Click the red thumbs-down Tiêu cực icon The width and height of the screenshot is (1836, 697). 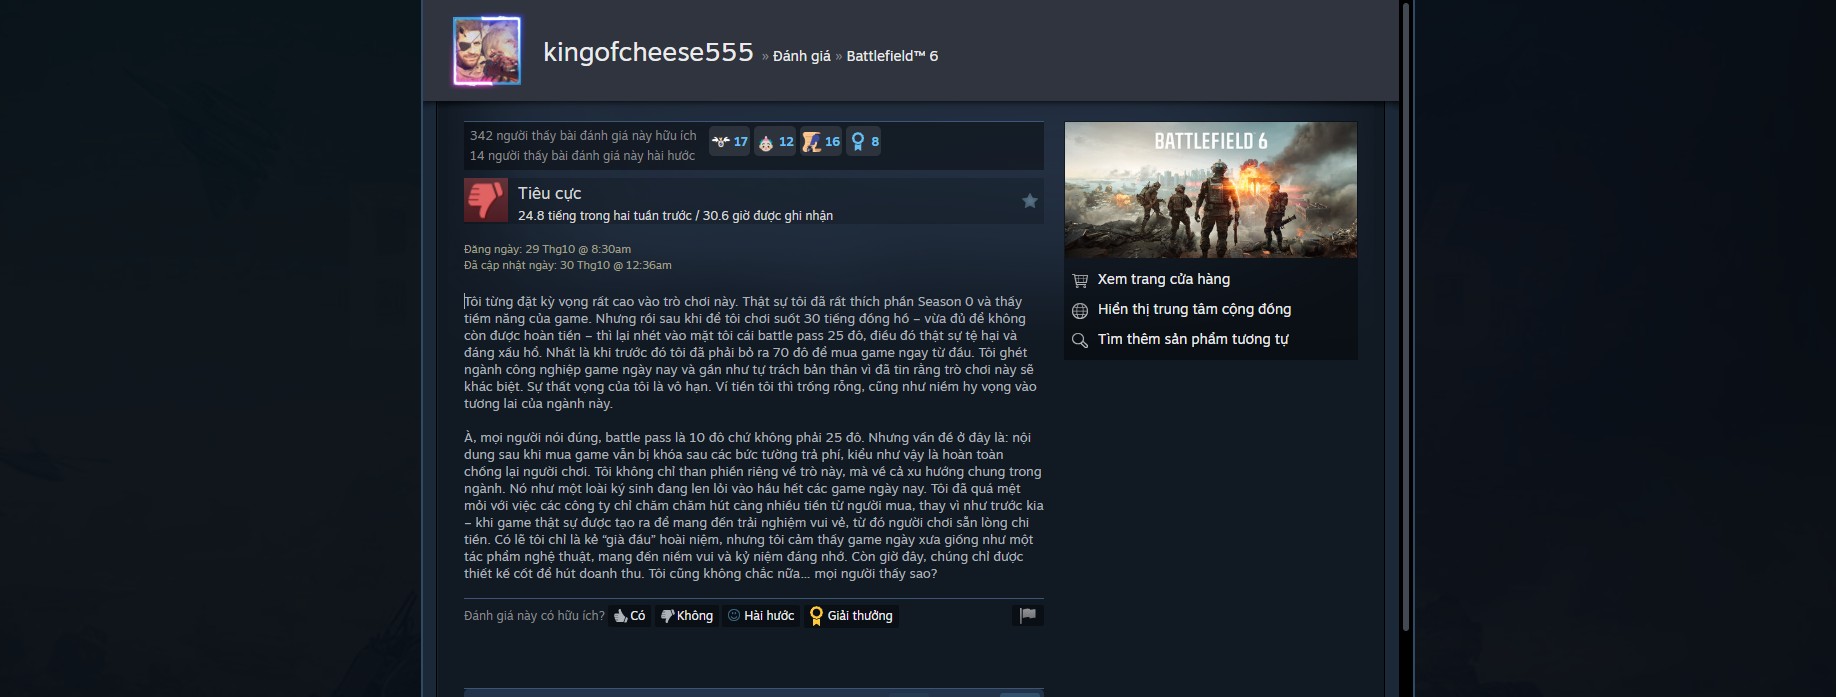[x=486, y=200]
